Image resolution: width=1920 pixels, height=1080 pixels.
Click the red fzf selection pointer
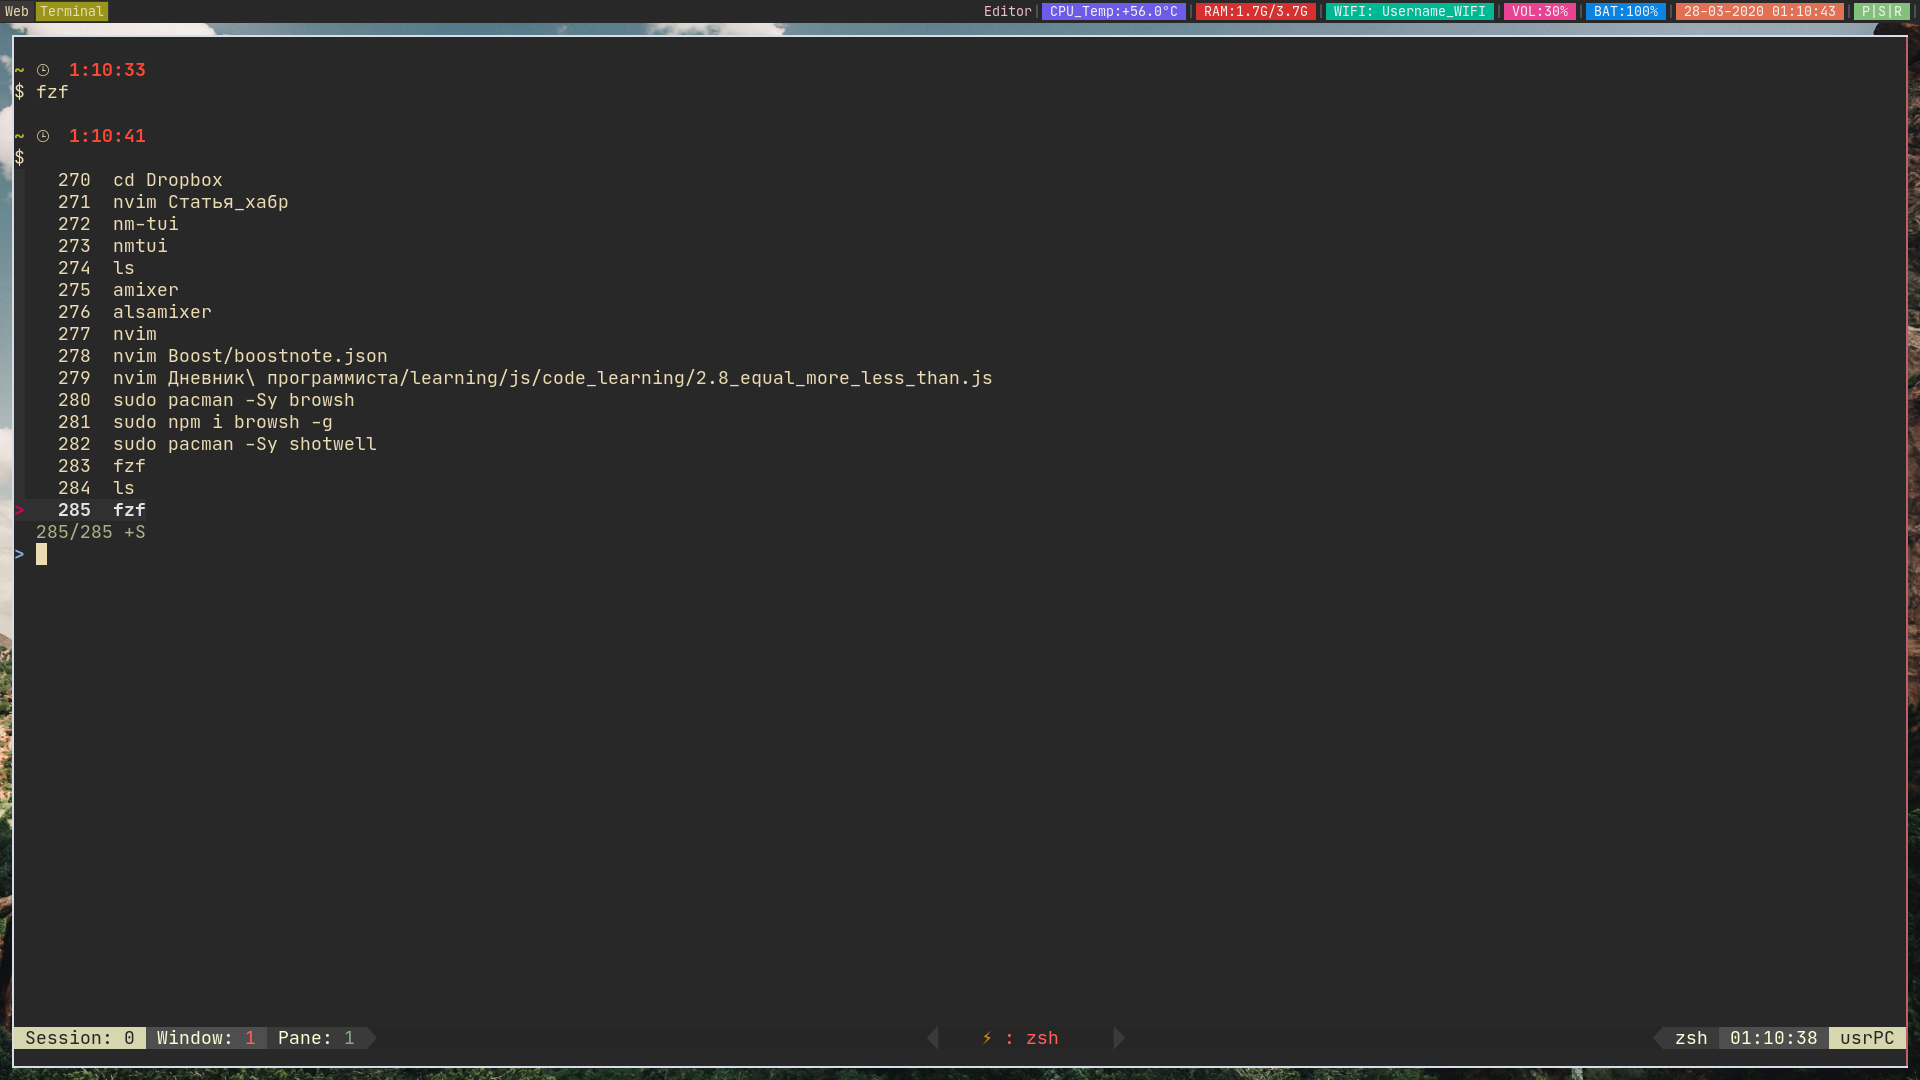click(19, 510)
